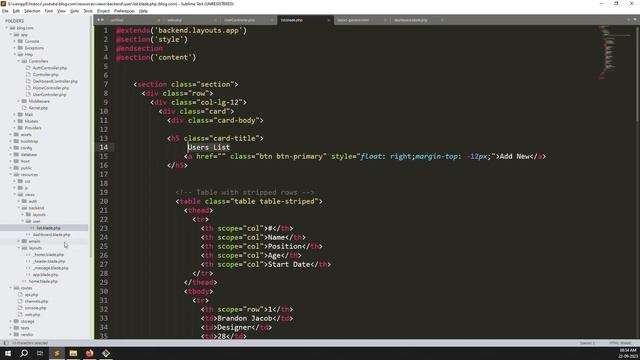This screenshot has height=360, width=640.
Task: Open Firefox from the taskbar
Action: click(89, 353)
